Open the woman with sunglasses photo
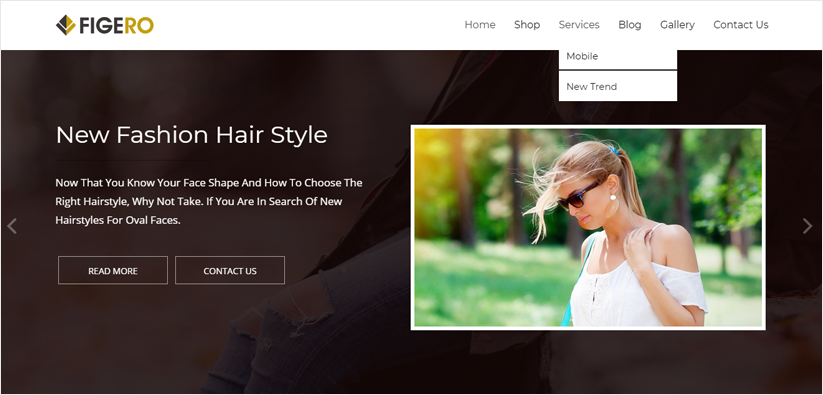Screen dimensions: 823x395 [x=588, y=227]
